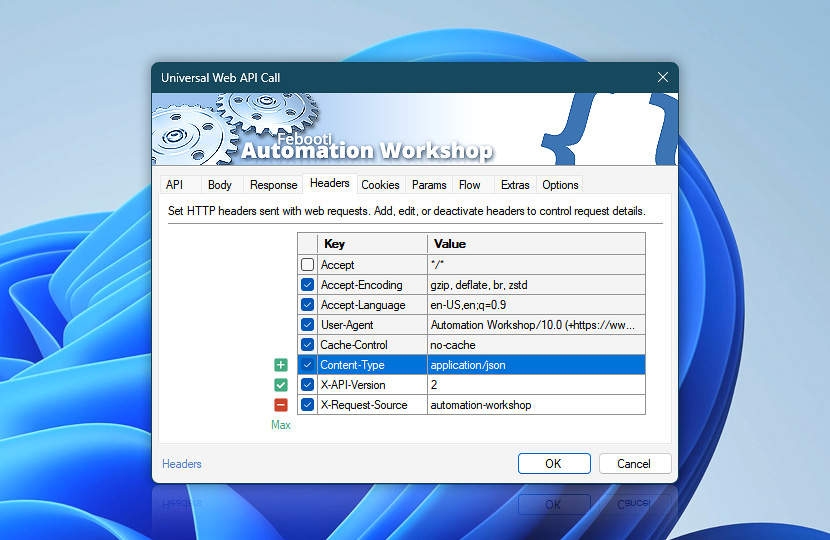The height and width of the screenshot is (540, 830).
Task: Uncheck the X-API-Version header checkbox
Action: click(307, 385)
